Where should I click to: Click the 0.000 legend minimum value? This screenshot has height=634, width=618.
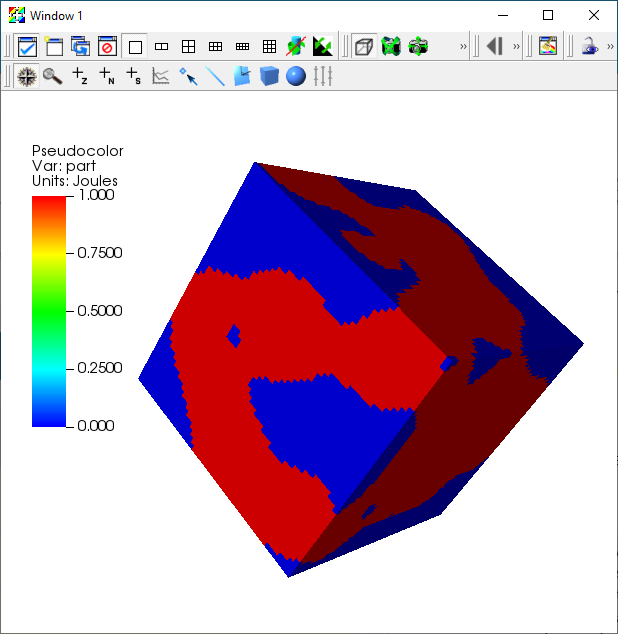(96, 425)
